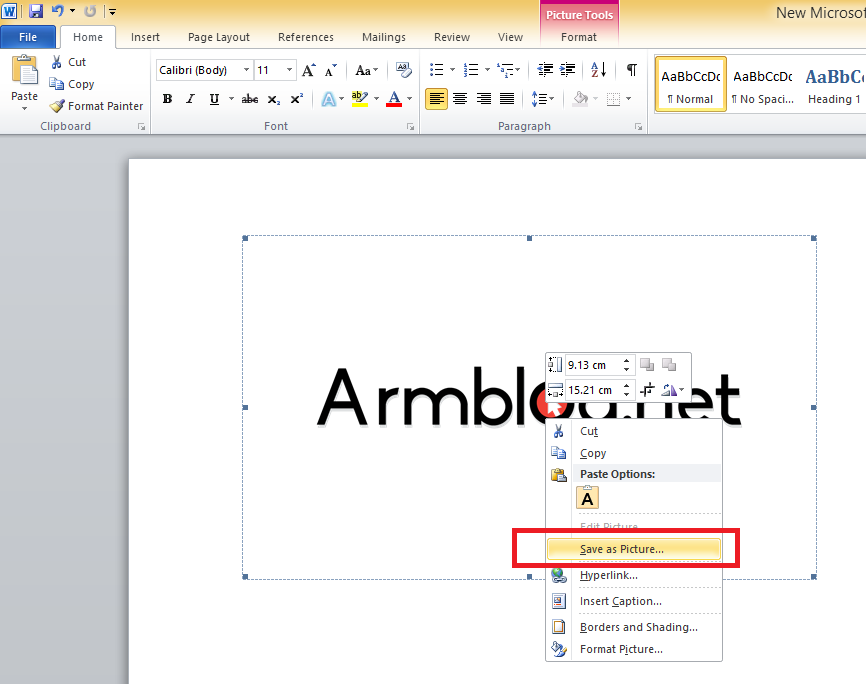Viewport: 866px width, 684px height.
Task: Apply bullet list formatting
Action: click(437, 70)
